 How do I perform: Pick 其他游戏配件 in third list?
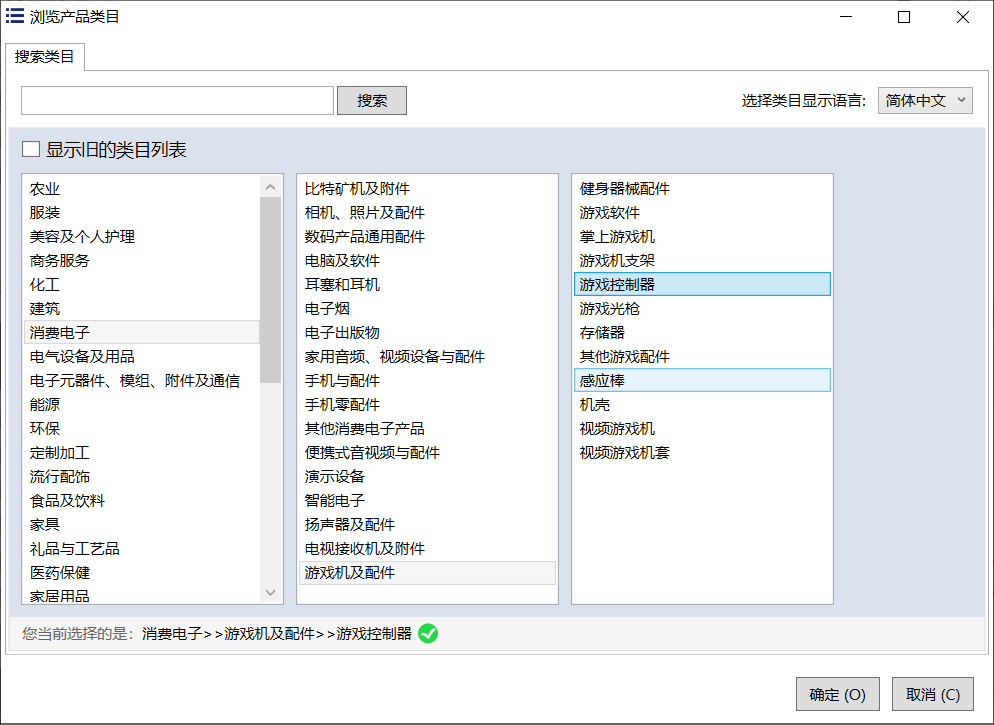[702, 357]
